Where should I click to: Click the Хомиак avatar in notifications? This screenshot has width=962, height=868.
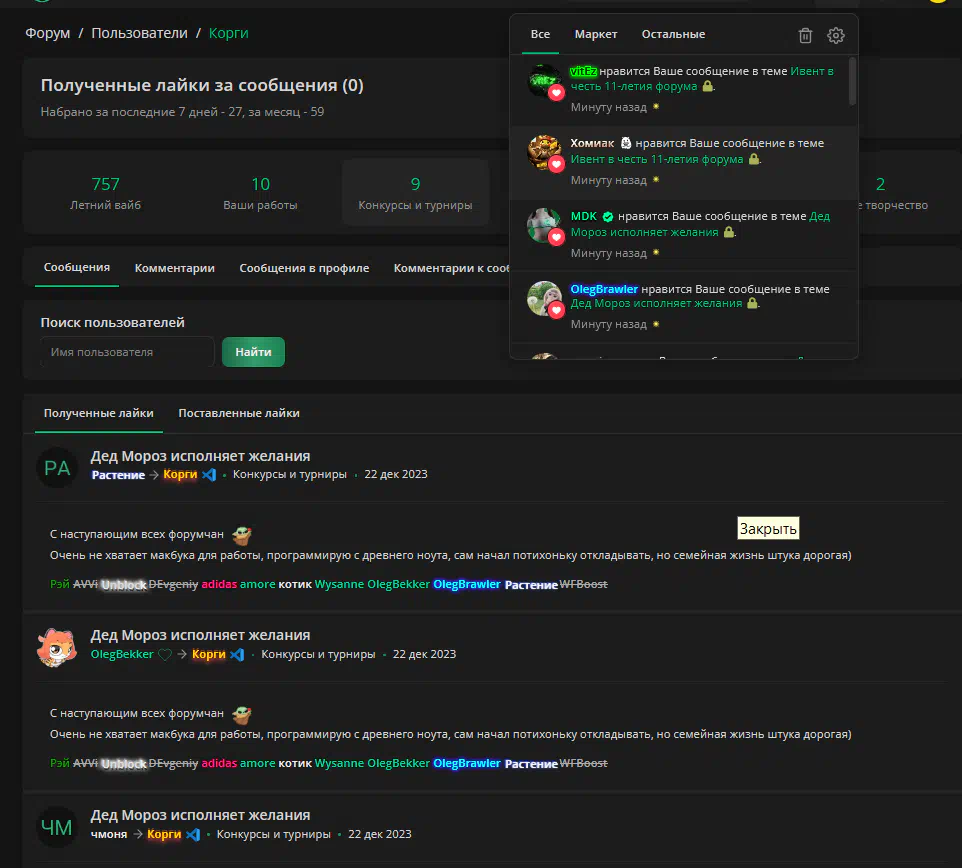544,153
